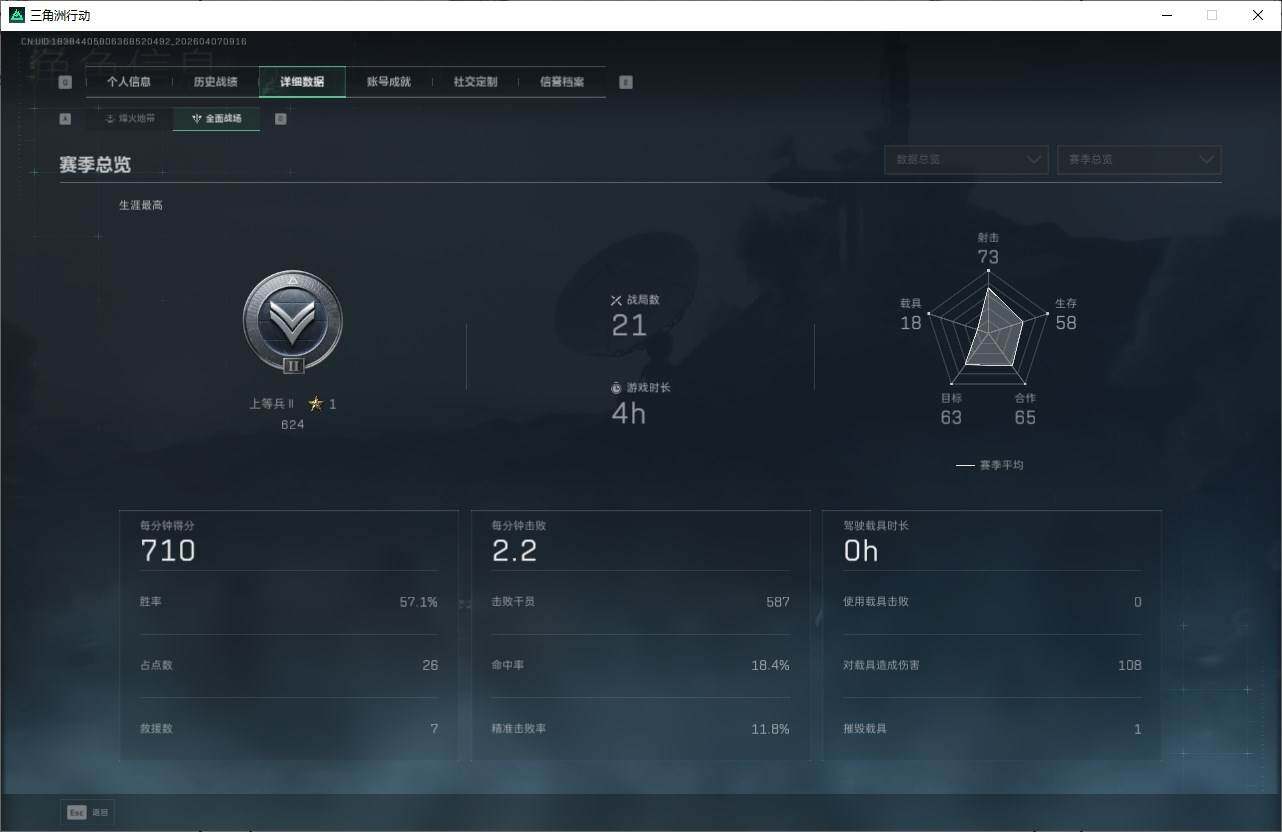Click the 上等兵 II rank badge
The height and width of the screenshot is (832, 1282).
(x=293, y=322)
